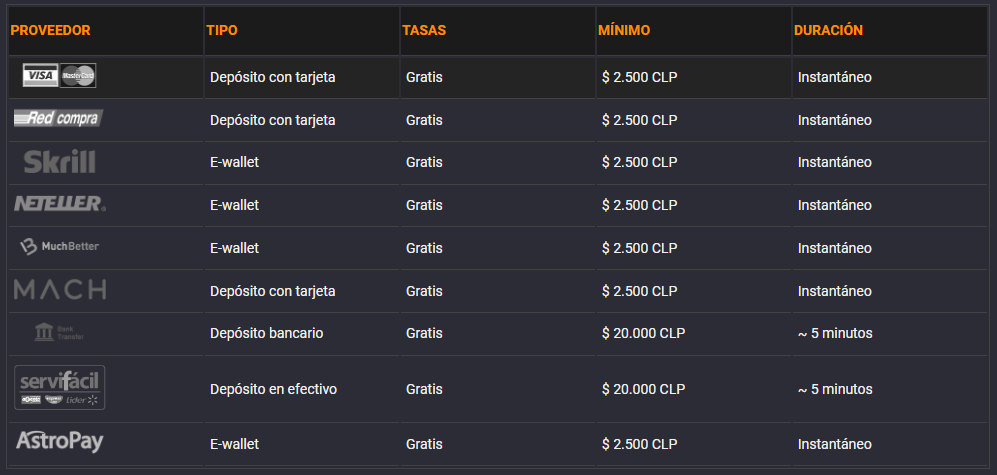Click the TASAS column header
Image resolution: width=997 pixels, height=475 pixels.
pyautogui.click(x=424, y=31)
